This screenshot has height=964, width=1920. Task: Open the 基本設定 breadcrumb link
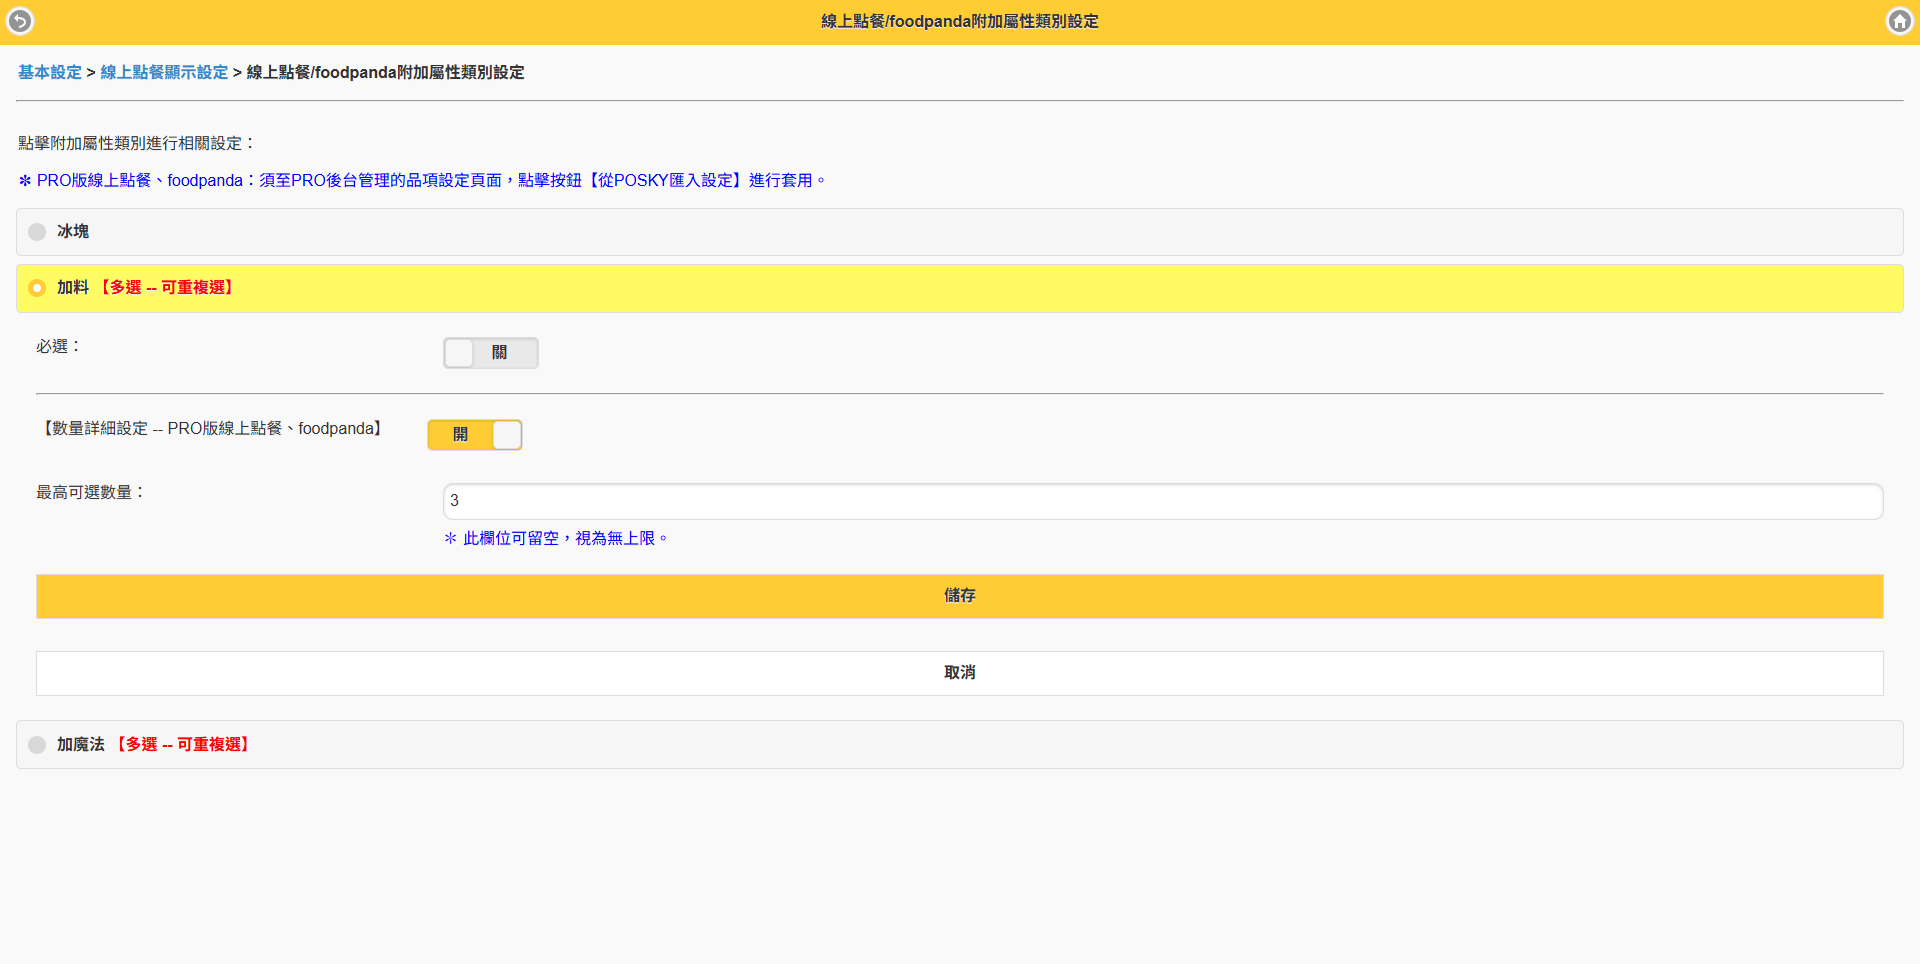(x=50, y=72)
